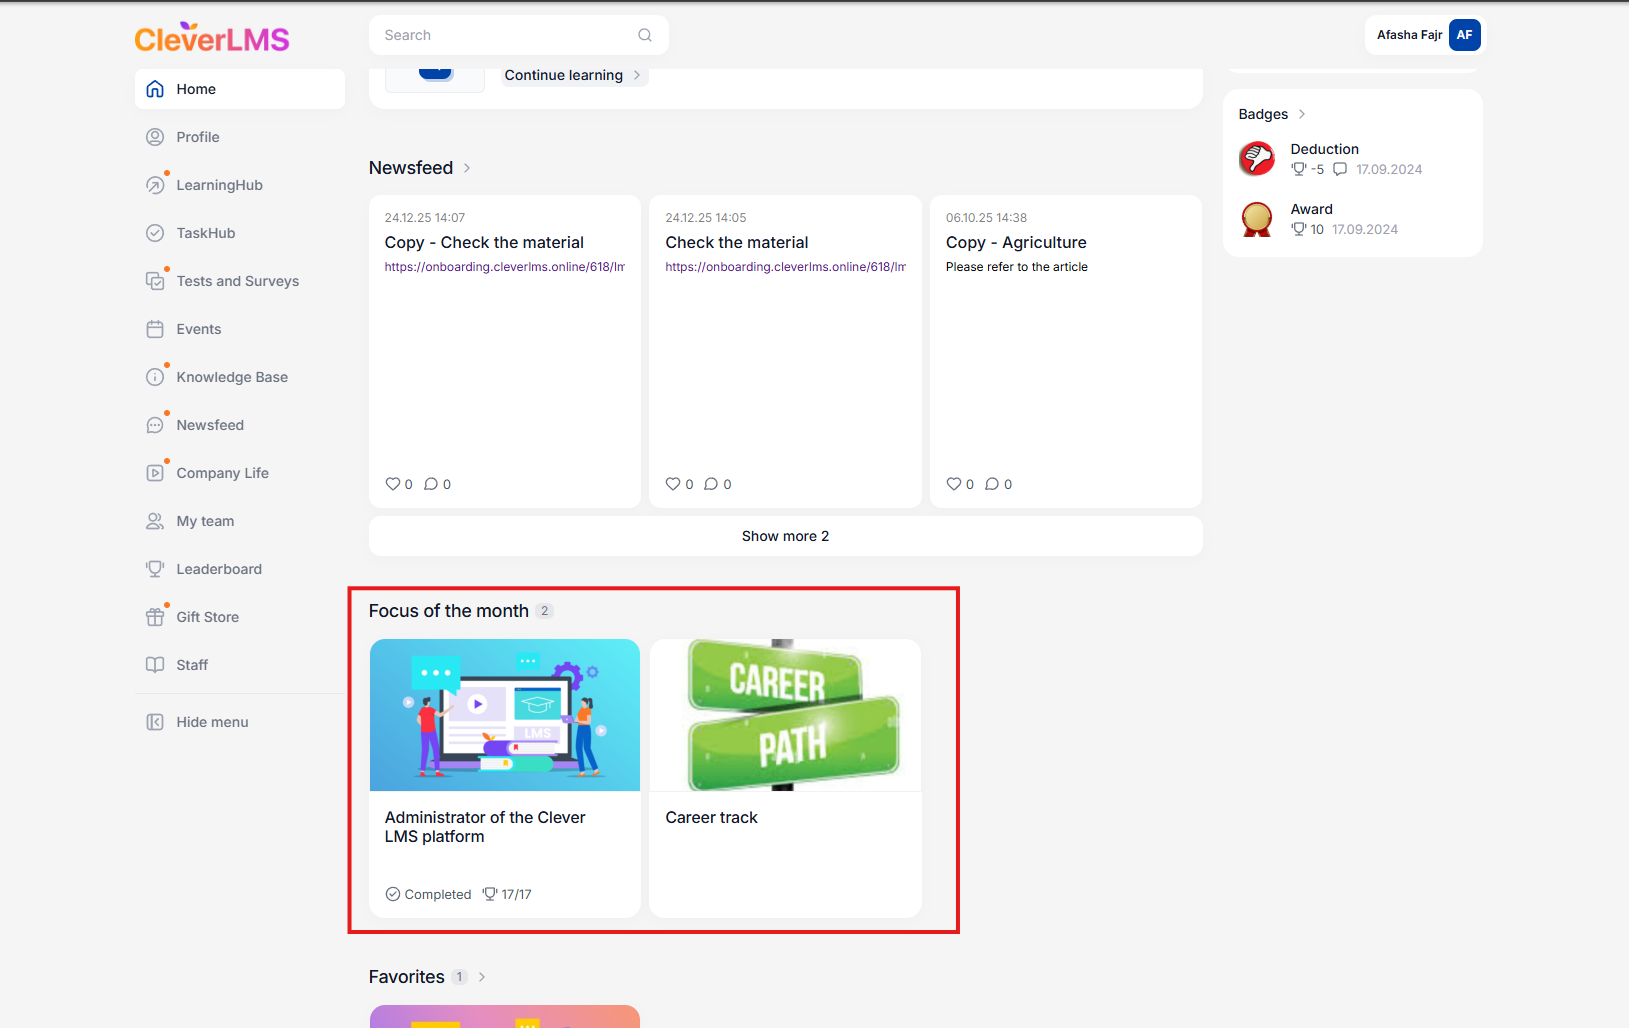Open LearningHub from sidebar

coord(240,185)
